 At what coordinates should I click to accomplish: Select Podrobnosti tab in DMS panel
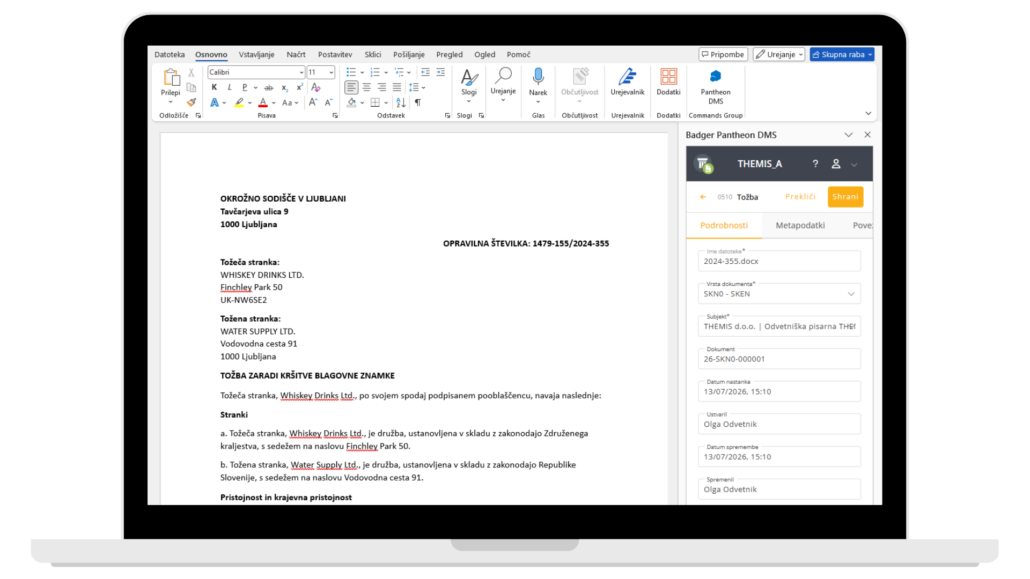coord(724,225)
